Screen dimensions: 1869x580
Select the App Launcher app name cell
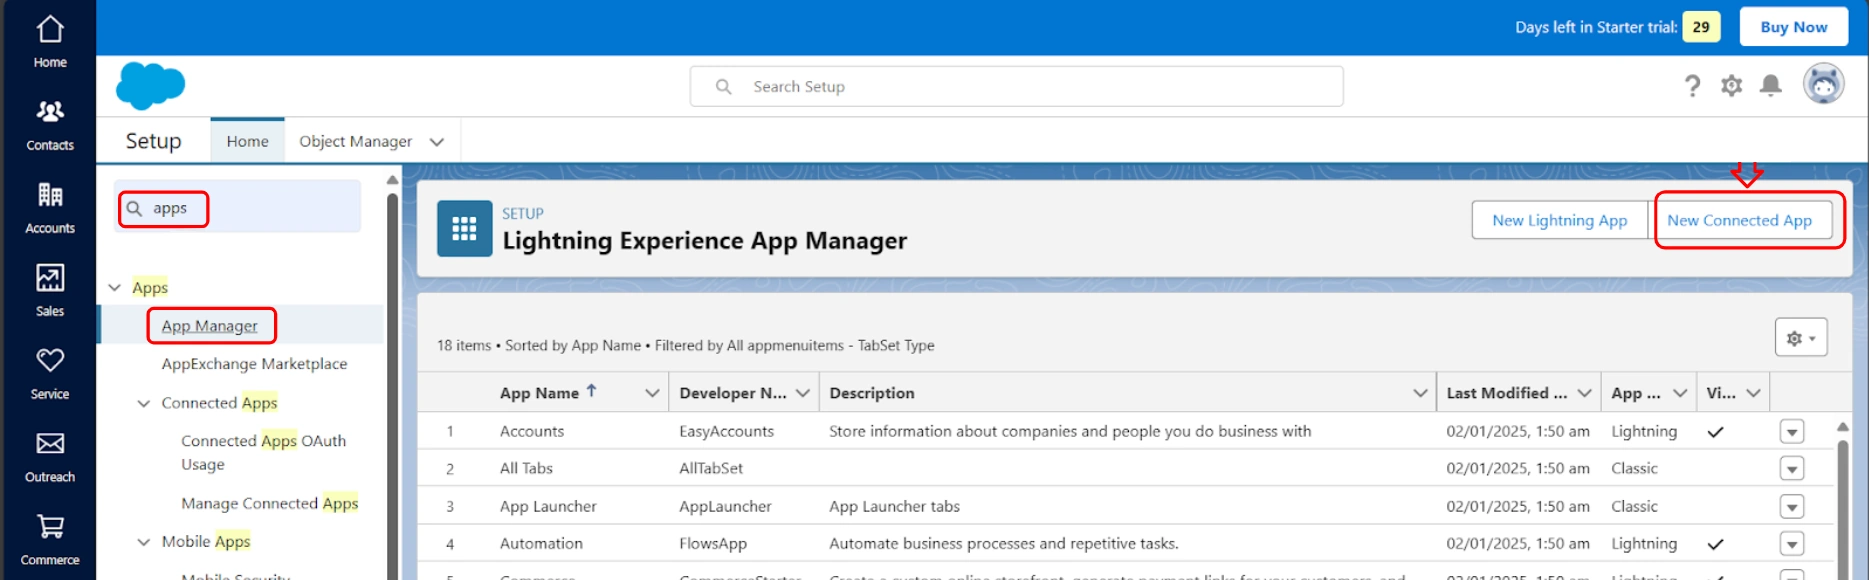548,506
